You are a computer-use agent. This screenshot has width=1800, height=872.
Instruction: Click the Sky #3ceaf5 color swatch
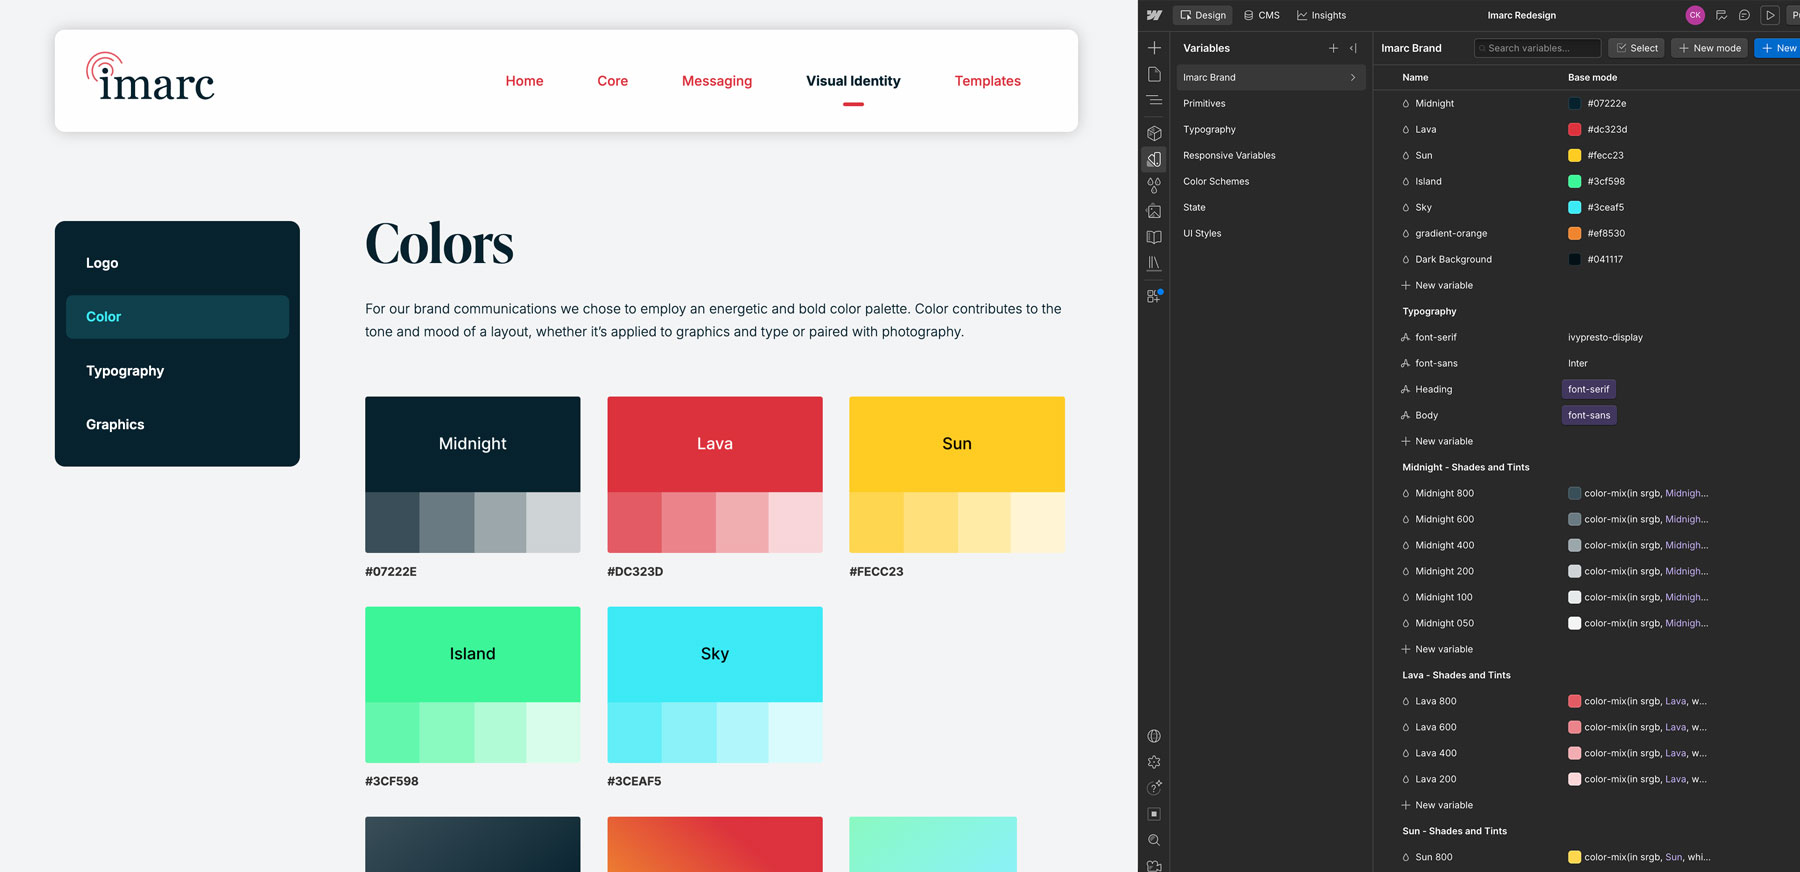pos(1574,207)
